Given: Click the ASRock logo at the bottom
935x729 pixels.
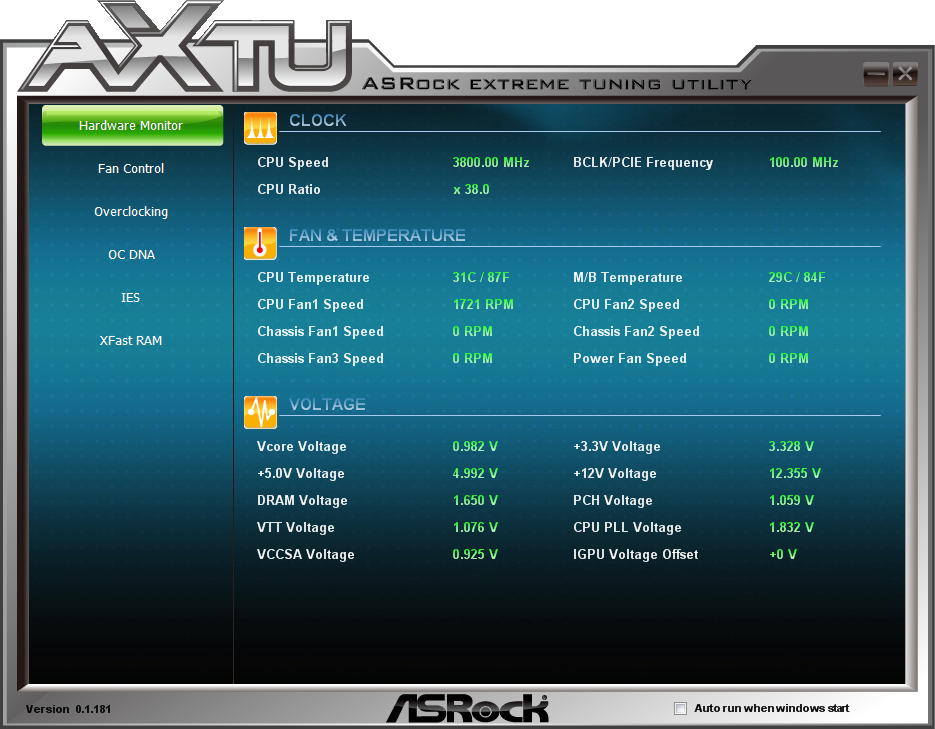Looking at the screenshot, I should 467,707.
